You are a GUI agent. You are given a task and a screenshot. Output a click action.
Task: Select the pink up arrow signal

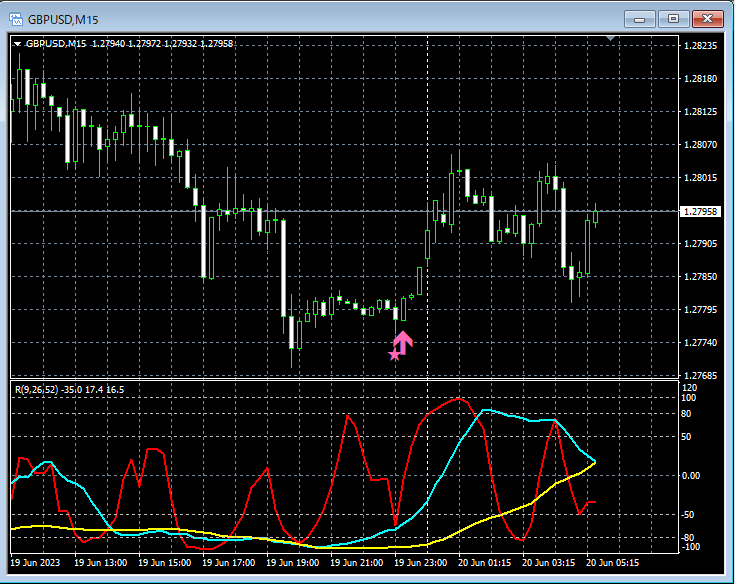[x=403, y=342]
